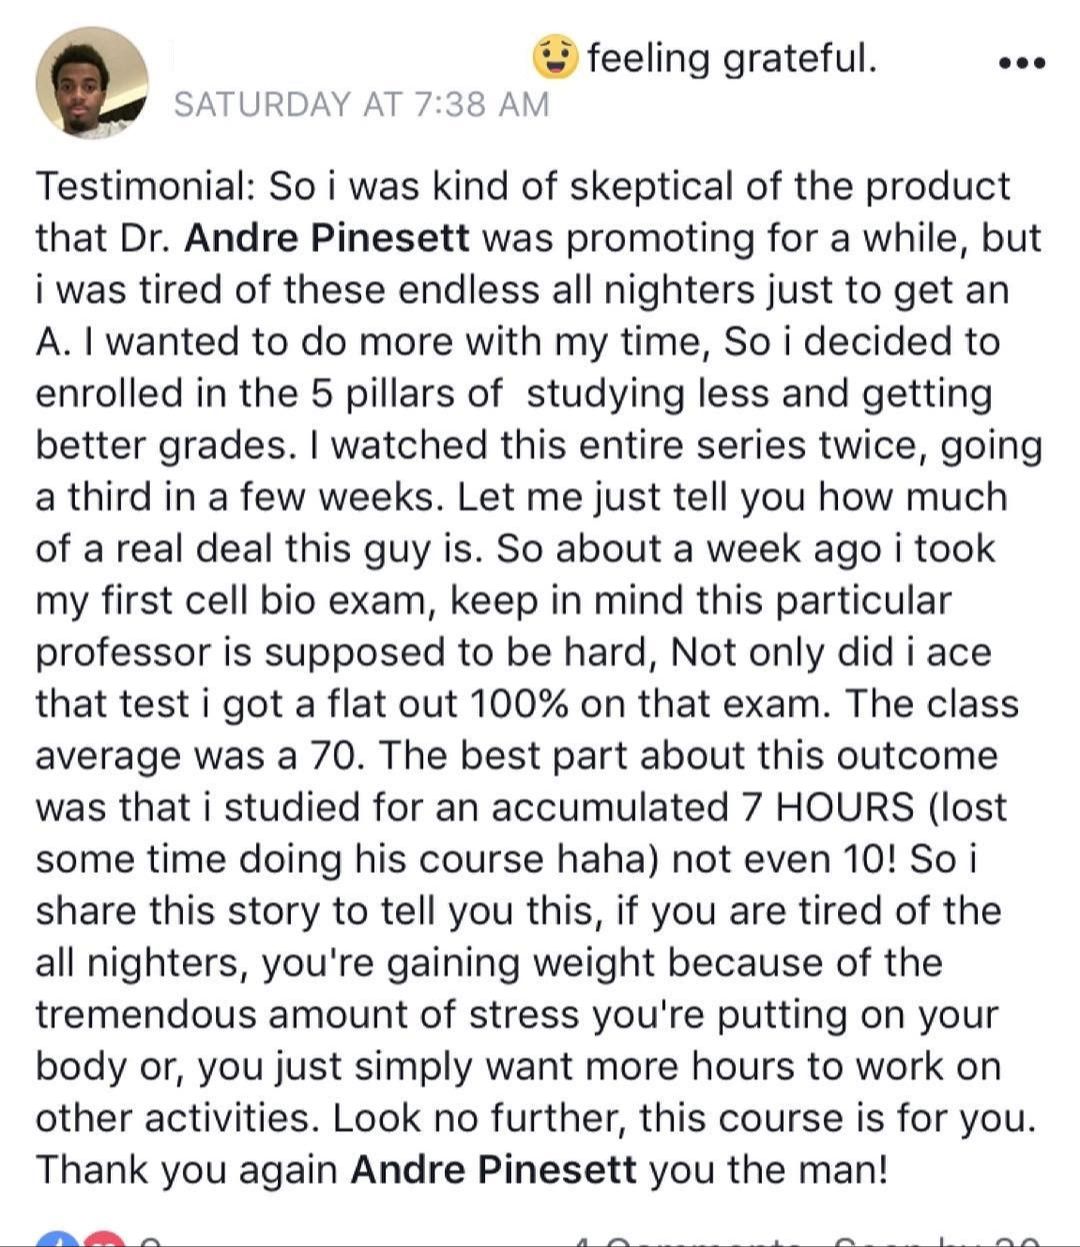This screenshot has height=1247, width=1080.
Task: Click the grateful face emoji icon
Action: (556, 58)
